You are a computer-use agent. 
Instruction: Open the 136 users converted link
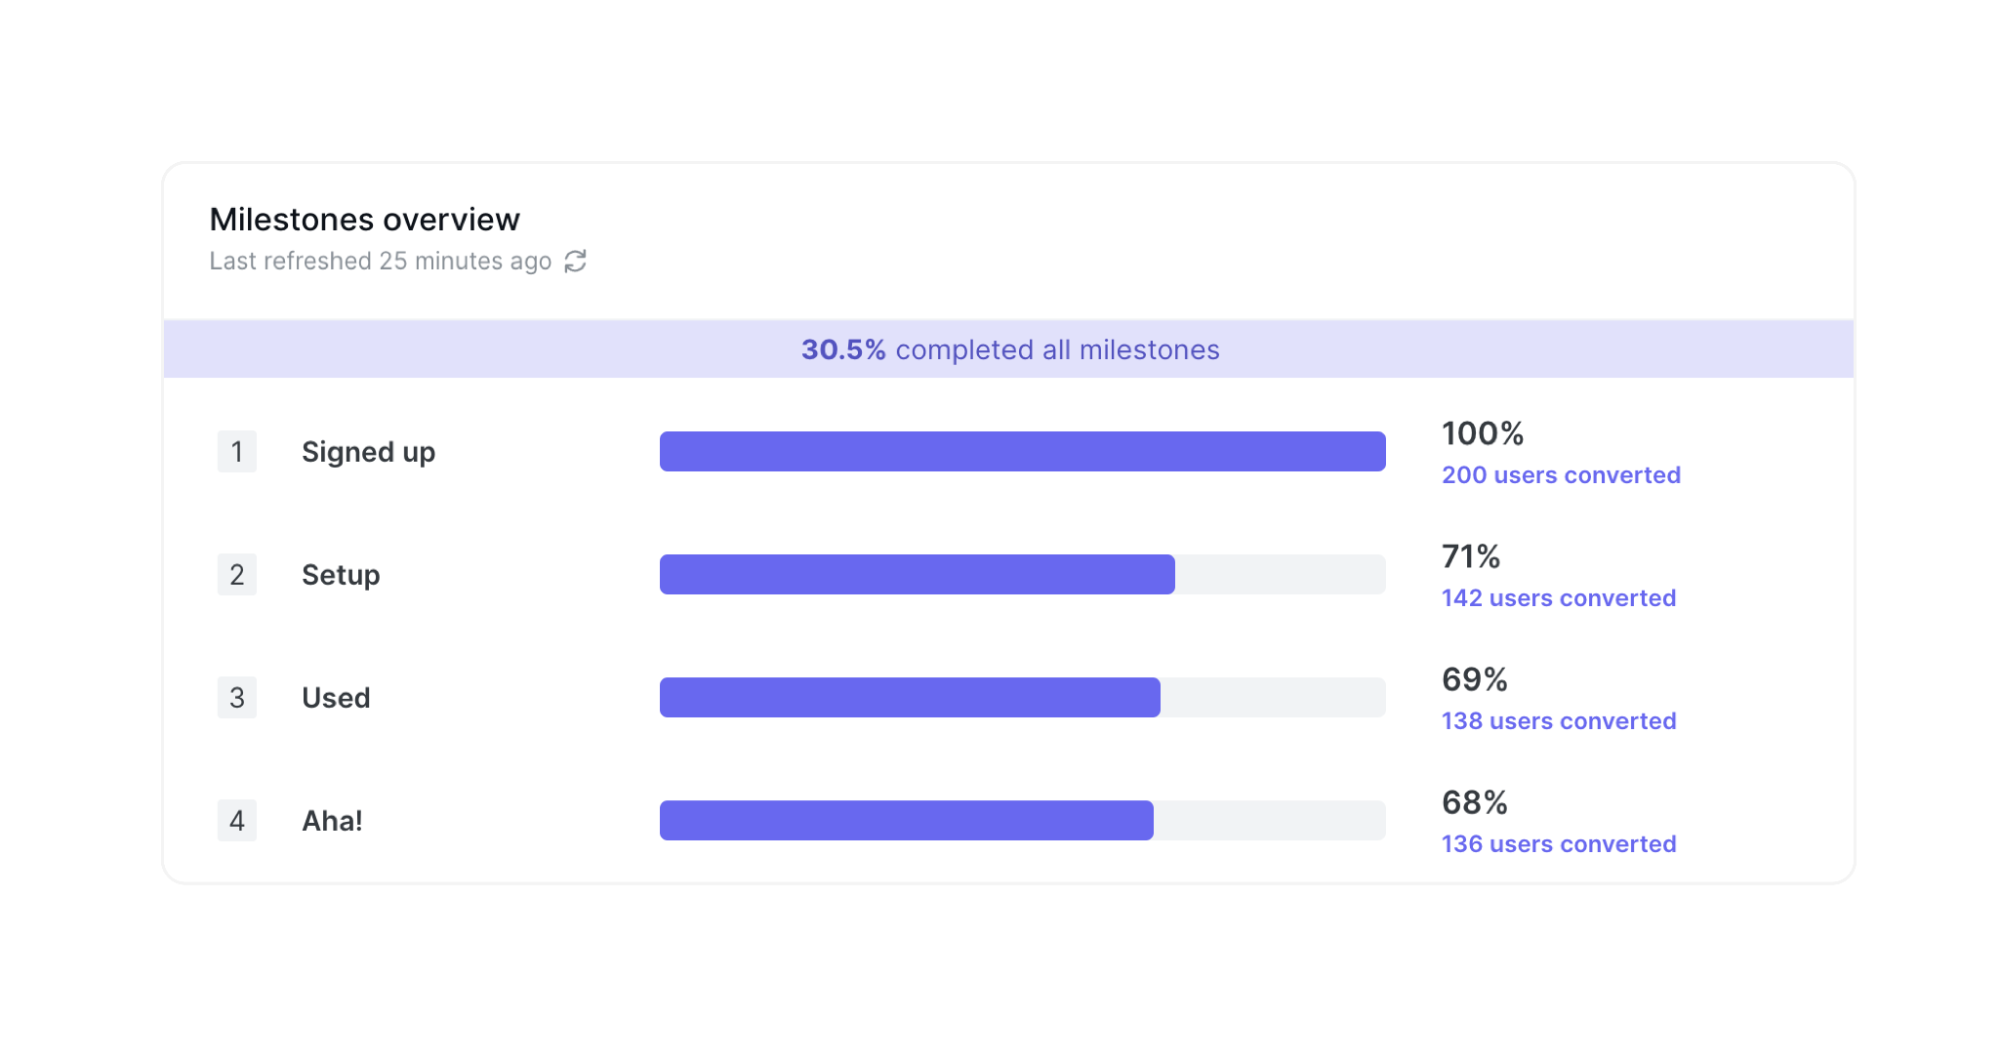(1557, 843)
